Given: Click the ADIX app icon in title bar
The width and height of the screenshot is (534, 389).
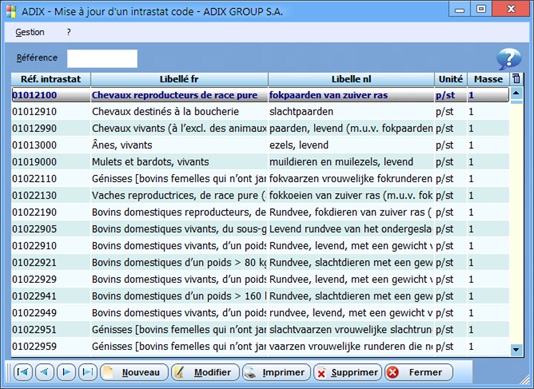Looking at the screenshot, I should (x=11, y=11).
